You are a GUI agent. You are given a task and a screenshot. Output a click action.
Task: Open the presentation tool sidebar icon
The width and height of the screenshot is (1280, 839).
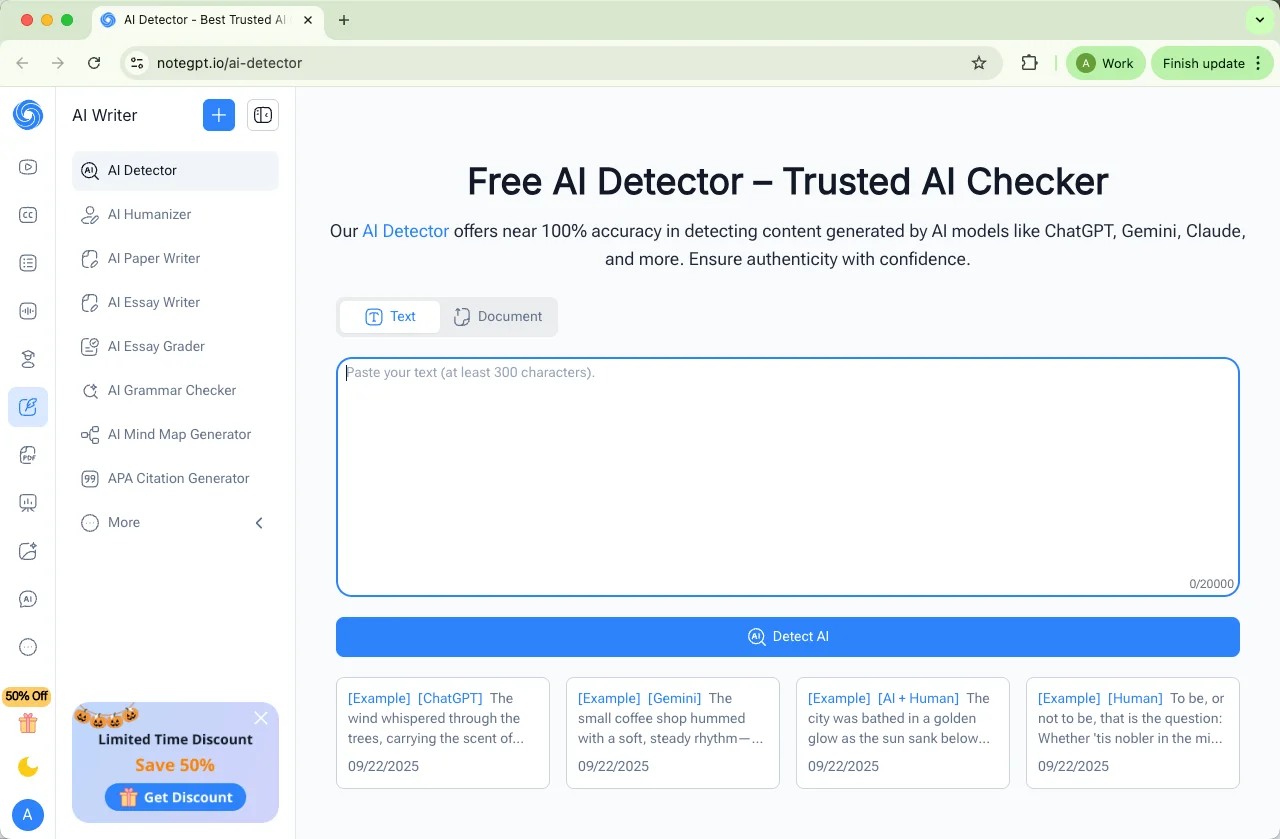(28, 503)
